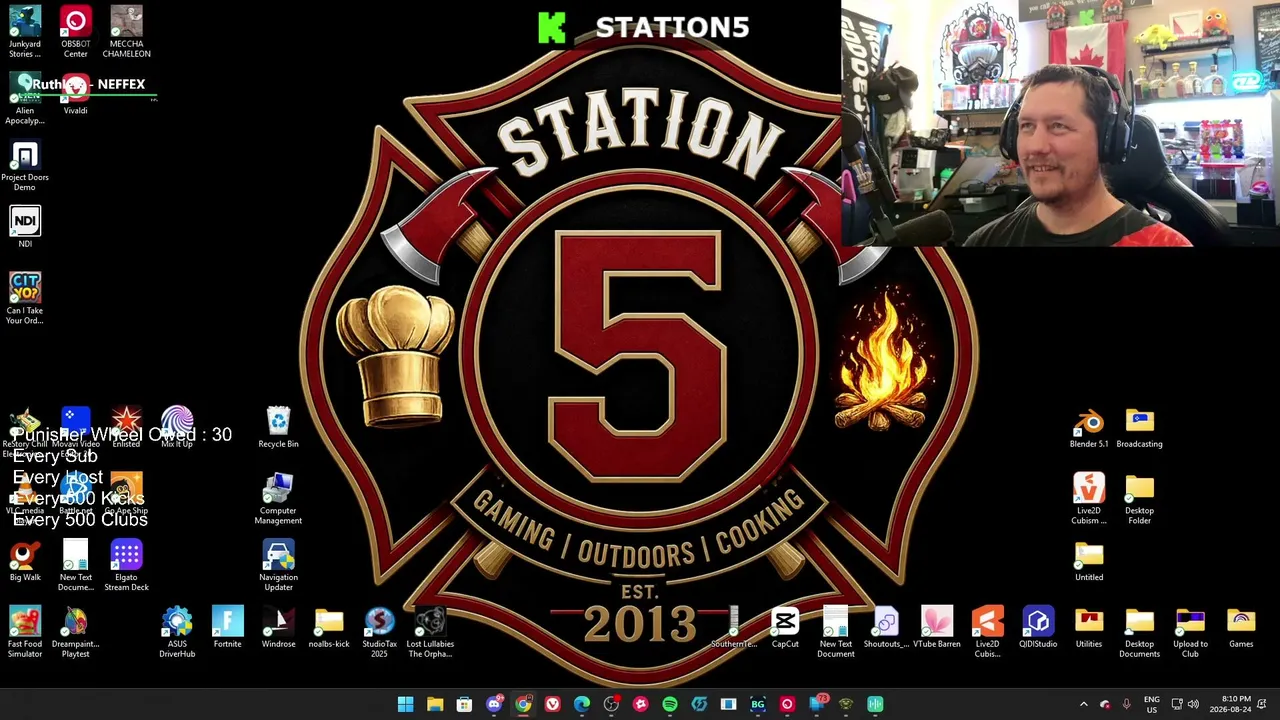Open the Desktop Documents folder
The height and width of the screenshot is (720, 1280).
tap(1139, 633)
